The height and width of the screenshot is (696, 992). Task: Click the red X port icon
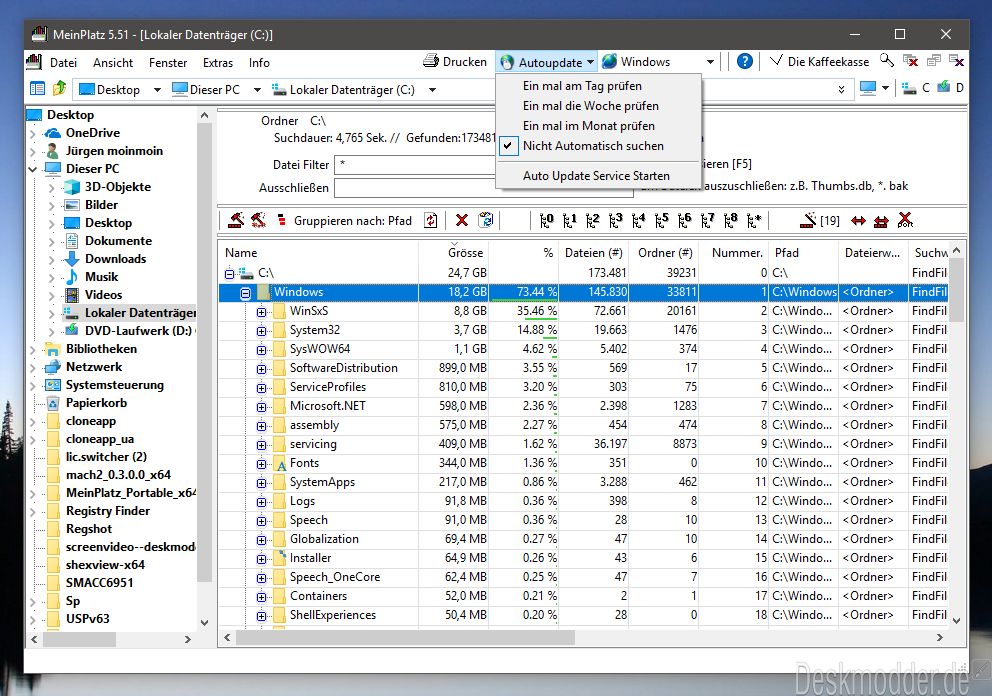coord(905,220)
